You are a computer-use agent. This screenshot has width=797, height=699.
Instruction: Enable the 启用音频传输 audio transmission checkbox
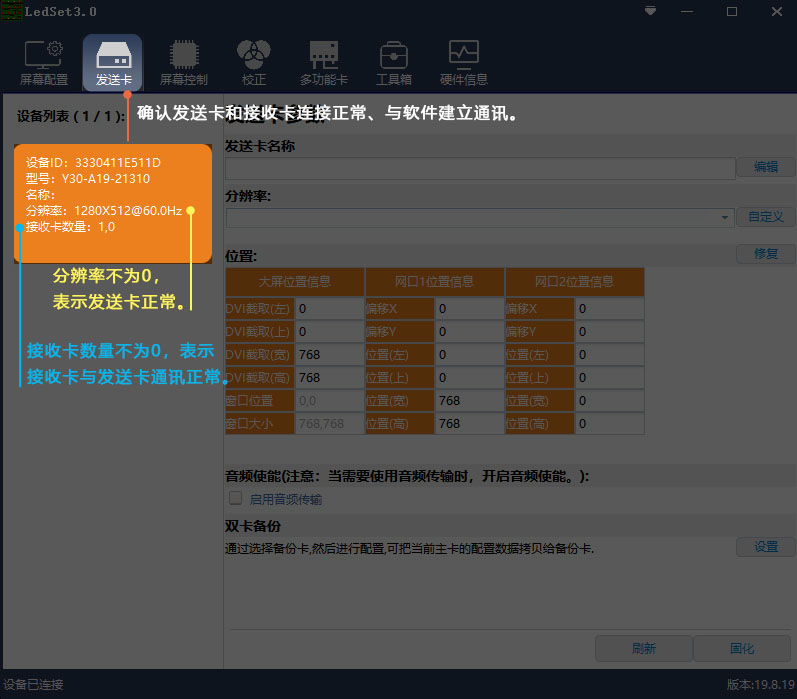tap(235, 498)
